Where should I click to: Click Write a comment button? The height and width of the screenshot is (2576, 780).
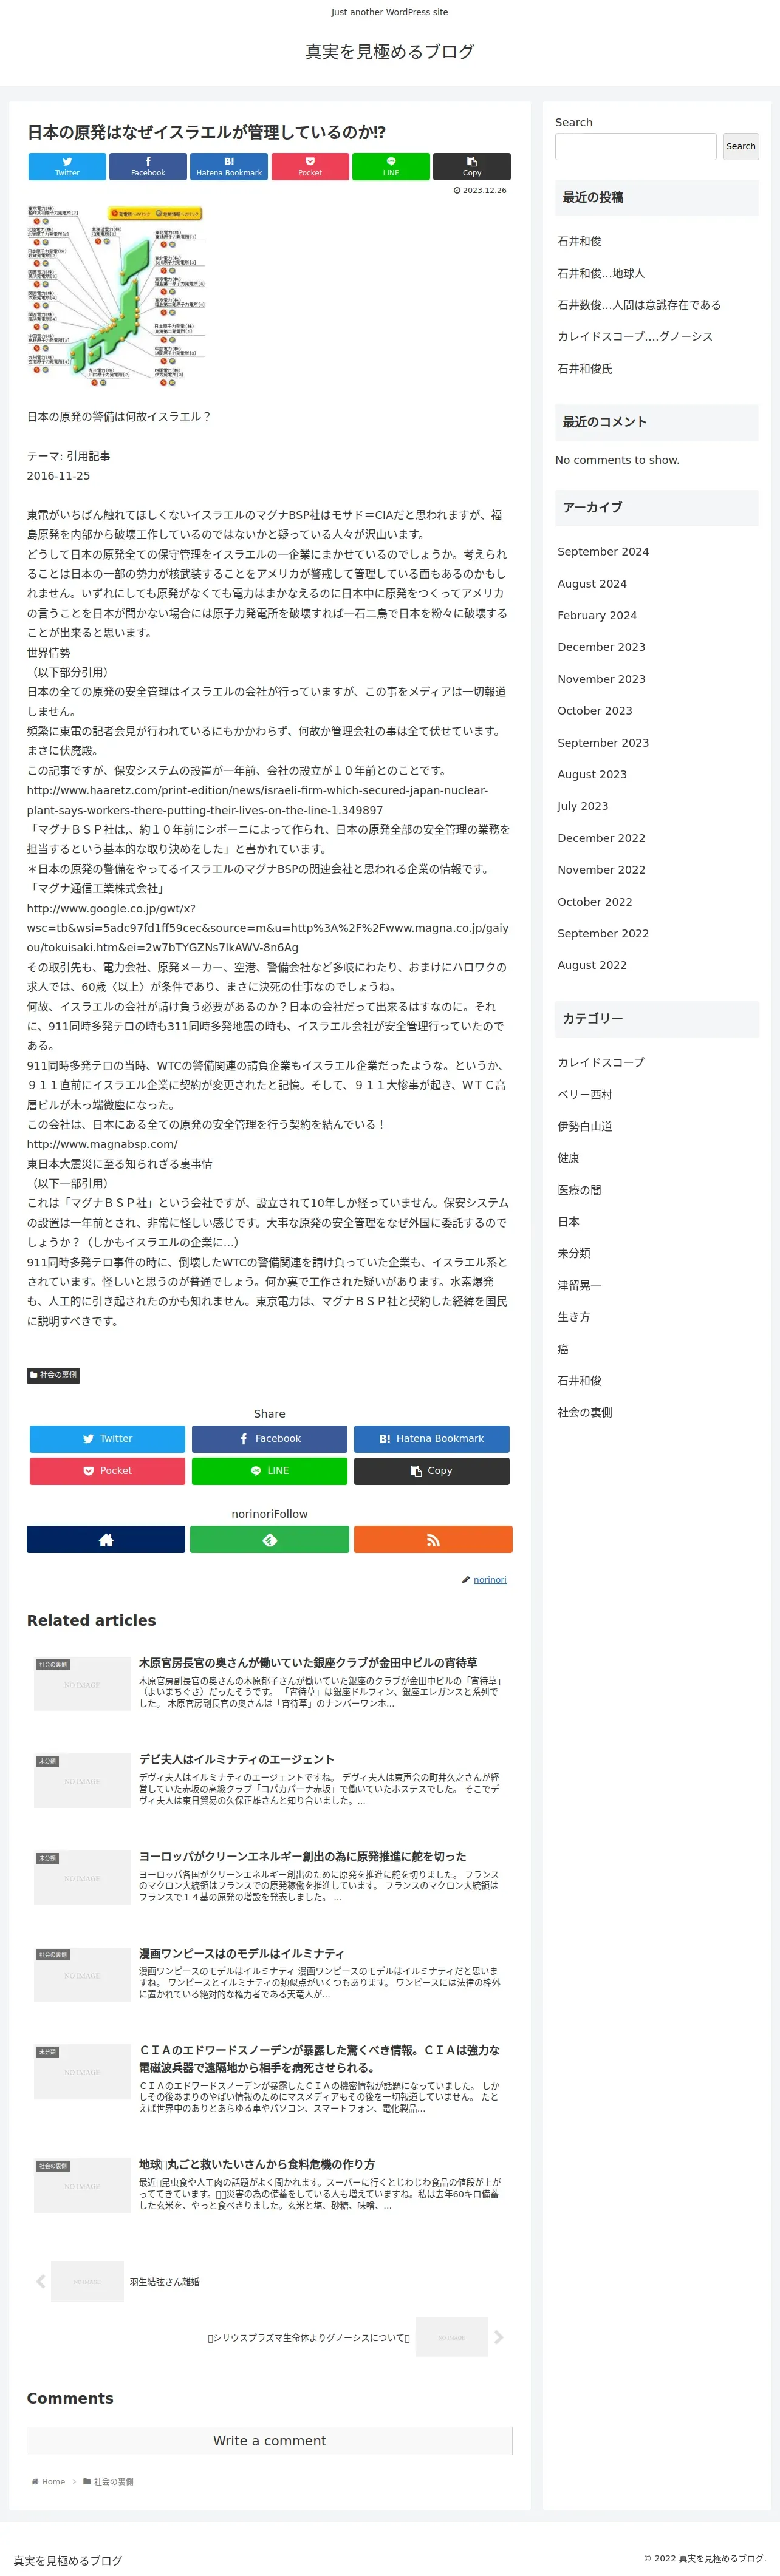pyautogui.click(x=269, y=2441)
